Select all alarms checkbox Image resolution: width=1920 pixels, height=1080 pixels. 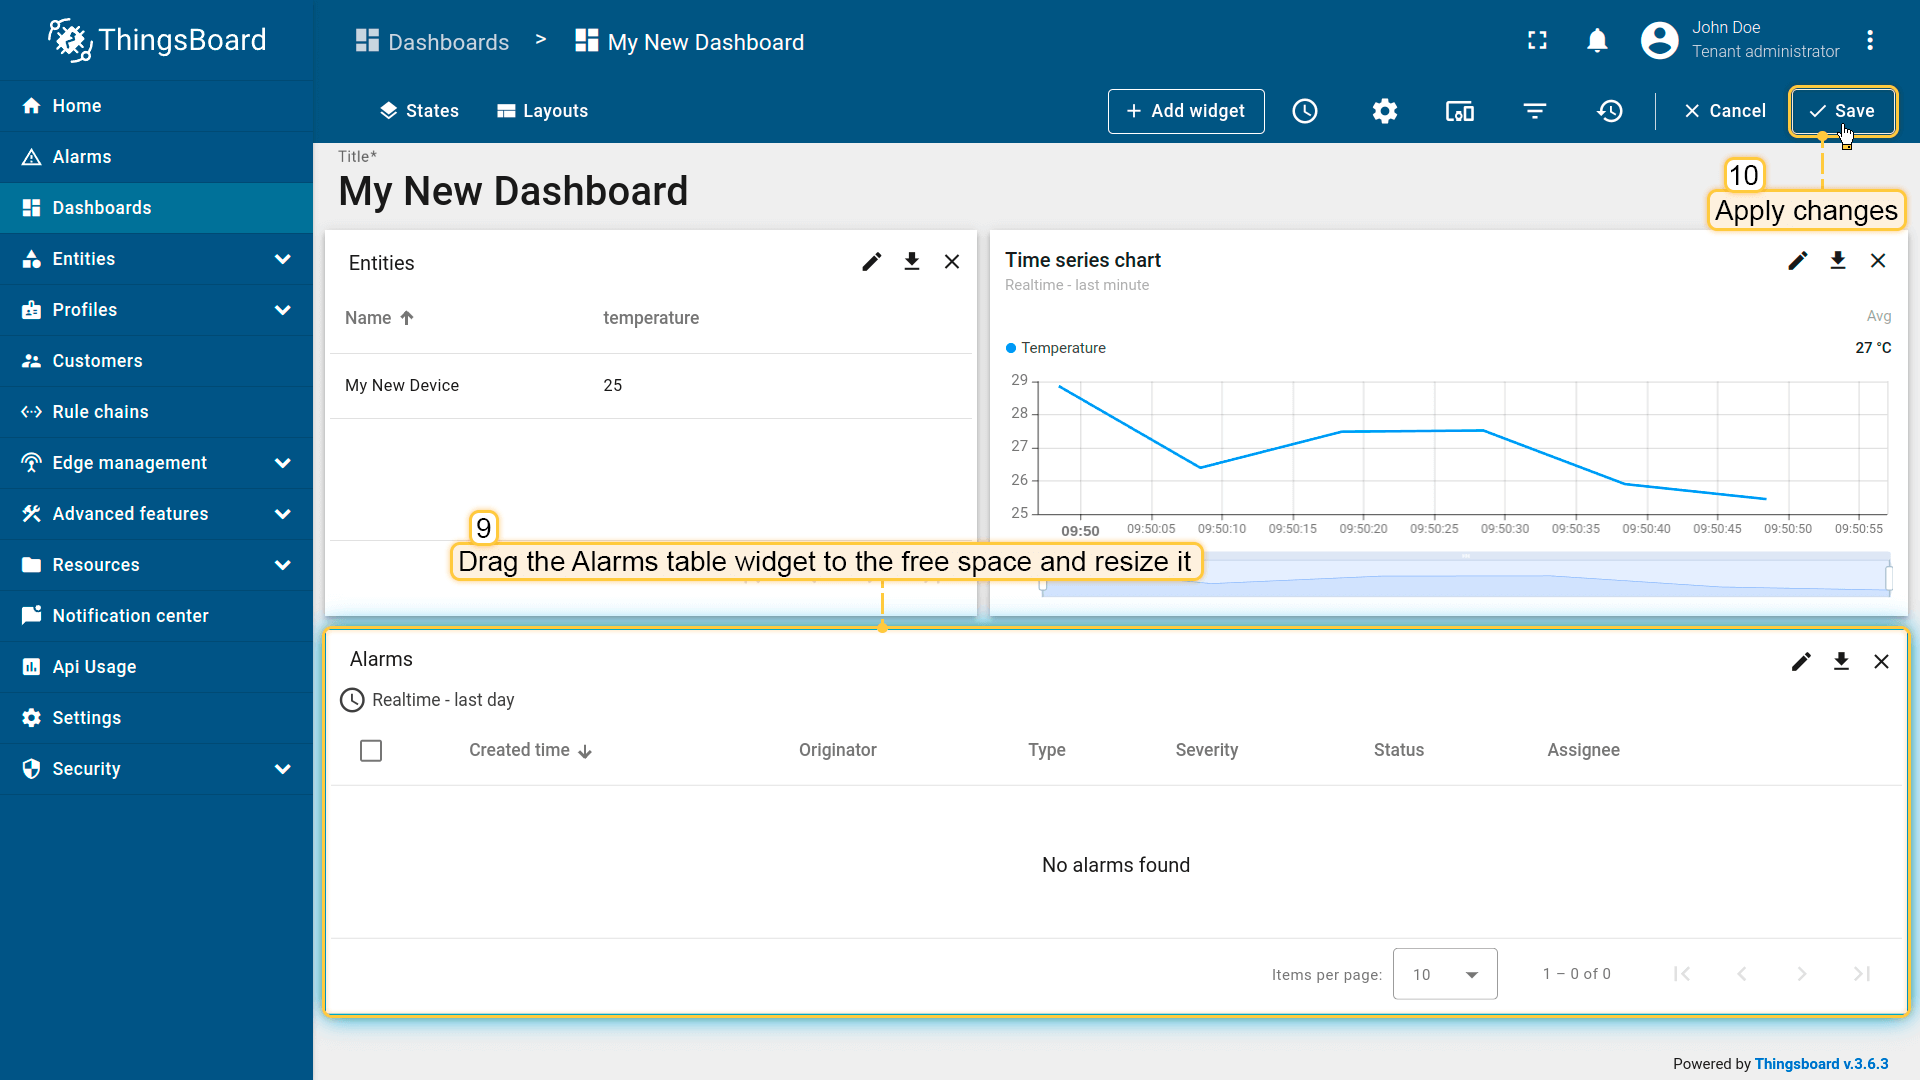click(371, 750)
